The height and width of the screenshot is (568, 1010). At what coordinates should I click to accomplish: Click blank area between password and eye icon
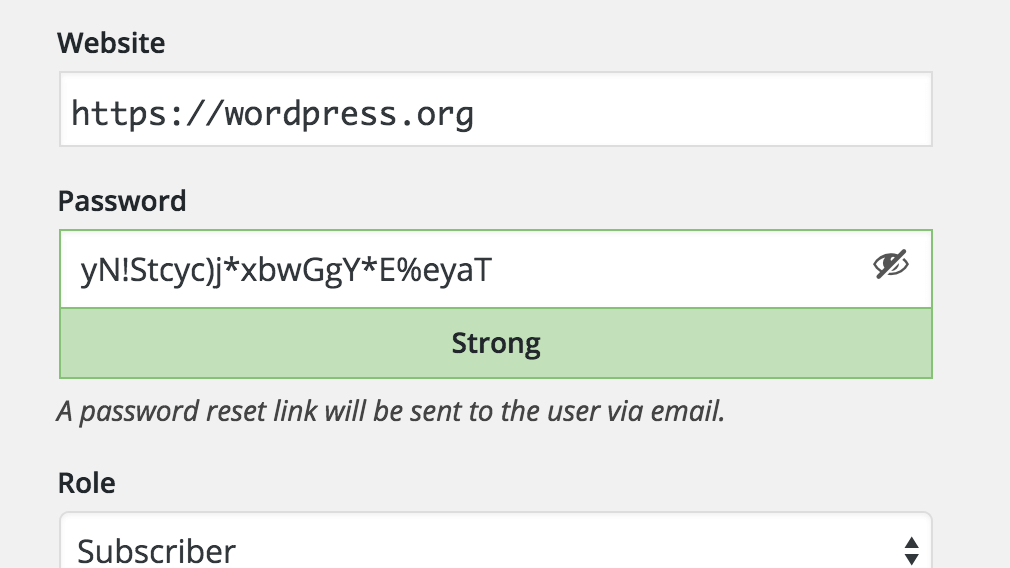(x=680, y=269)
